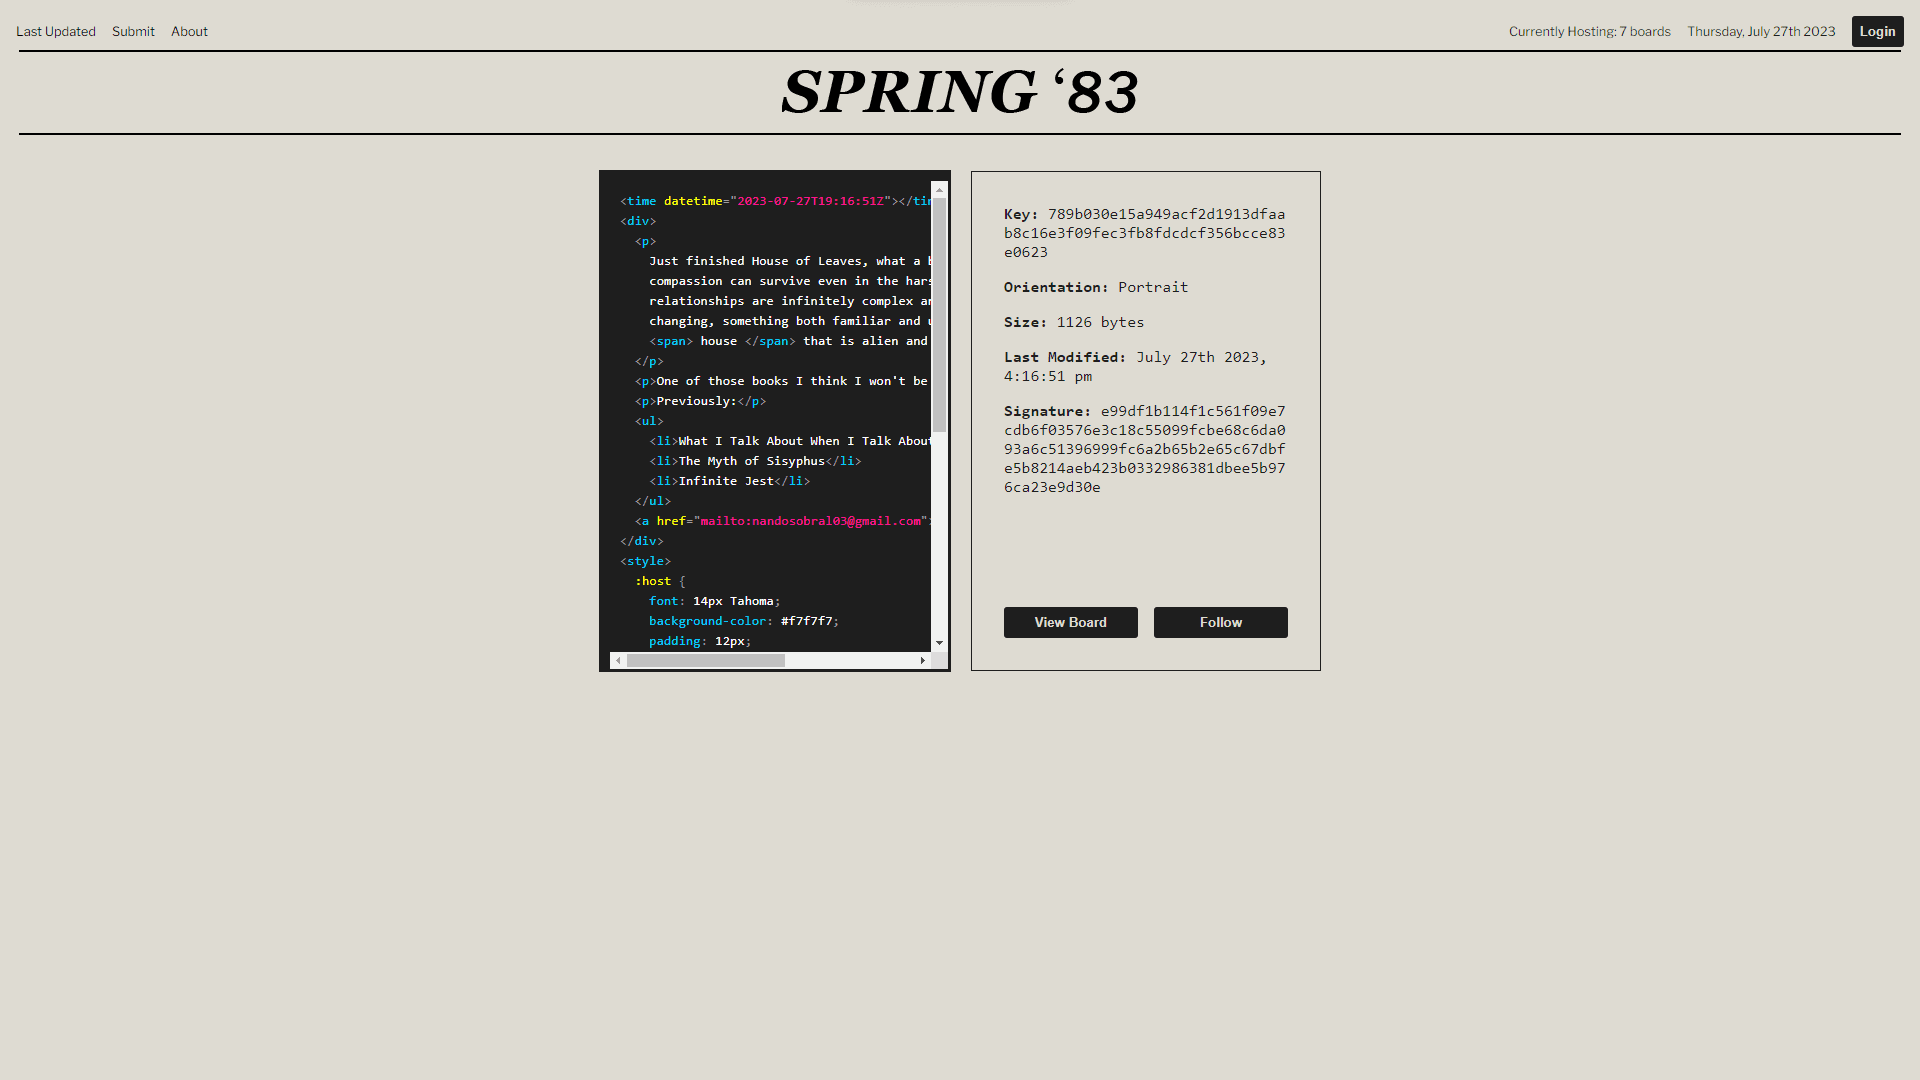Click the View Board button
The height and width of the screenshot is (1080, 1920).
pyautogui.click(x=1070, y=622)
